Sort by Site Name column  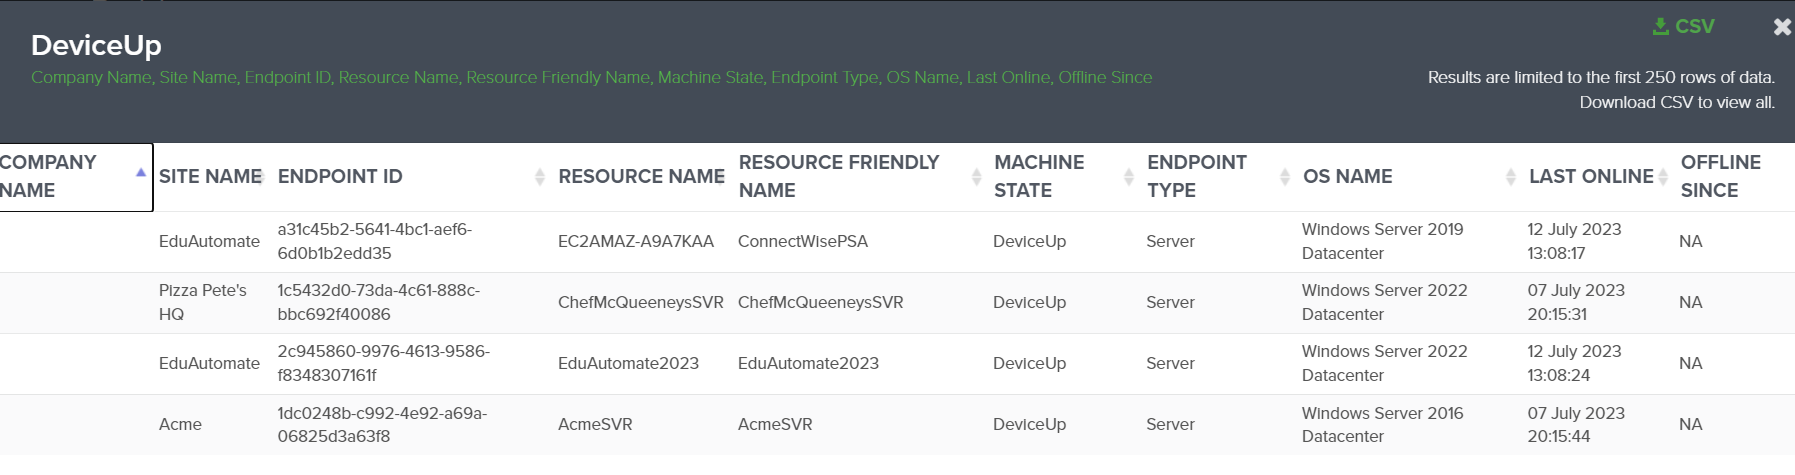point(211,177)
